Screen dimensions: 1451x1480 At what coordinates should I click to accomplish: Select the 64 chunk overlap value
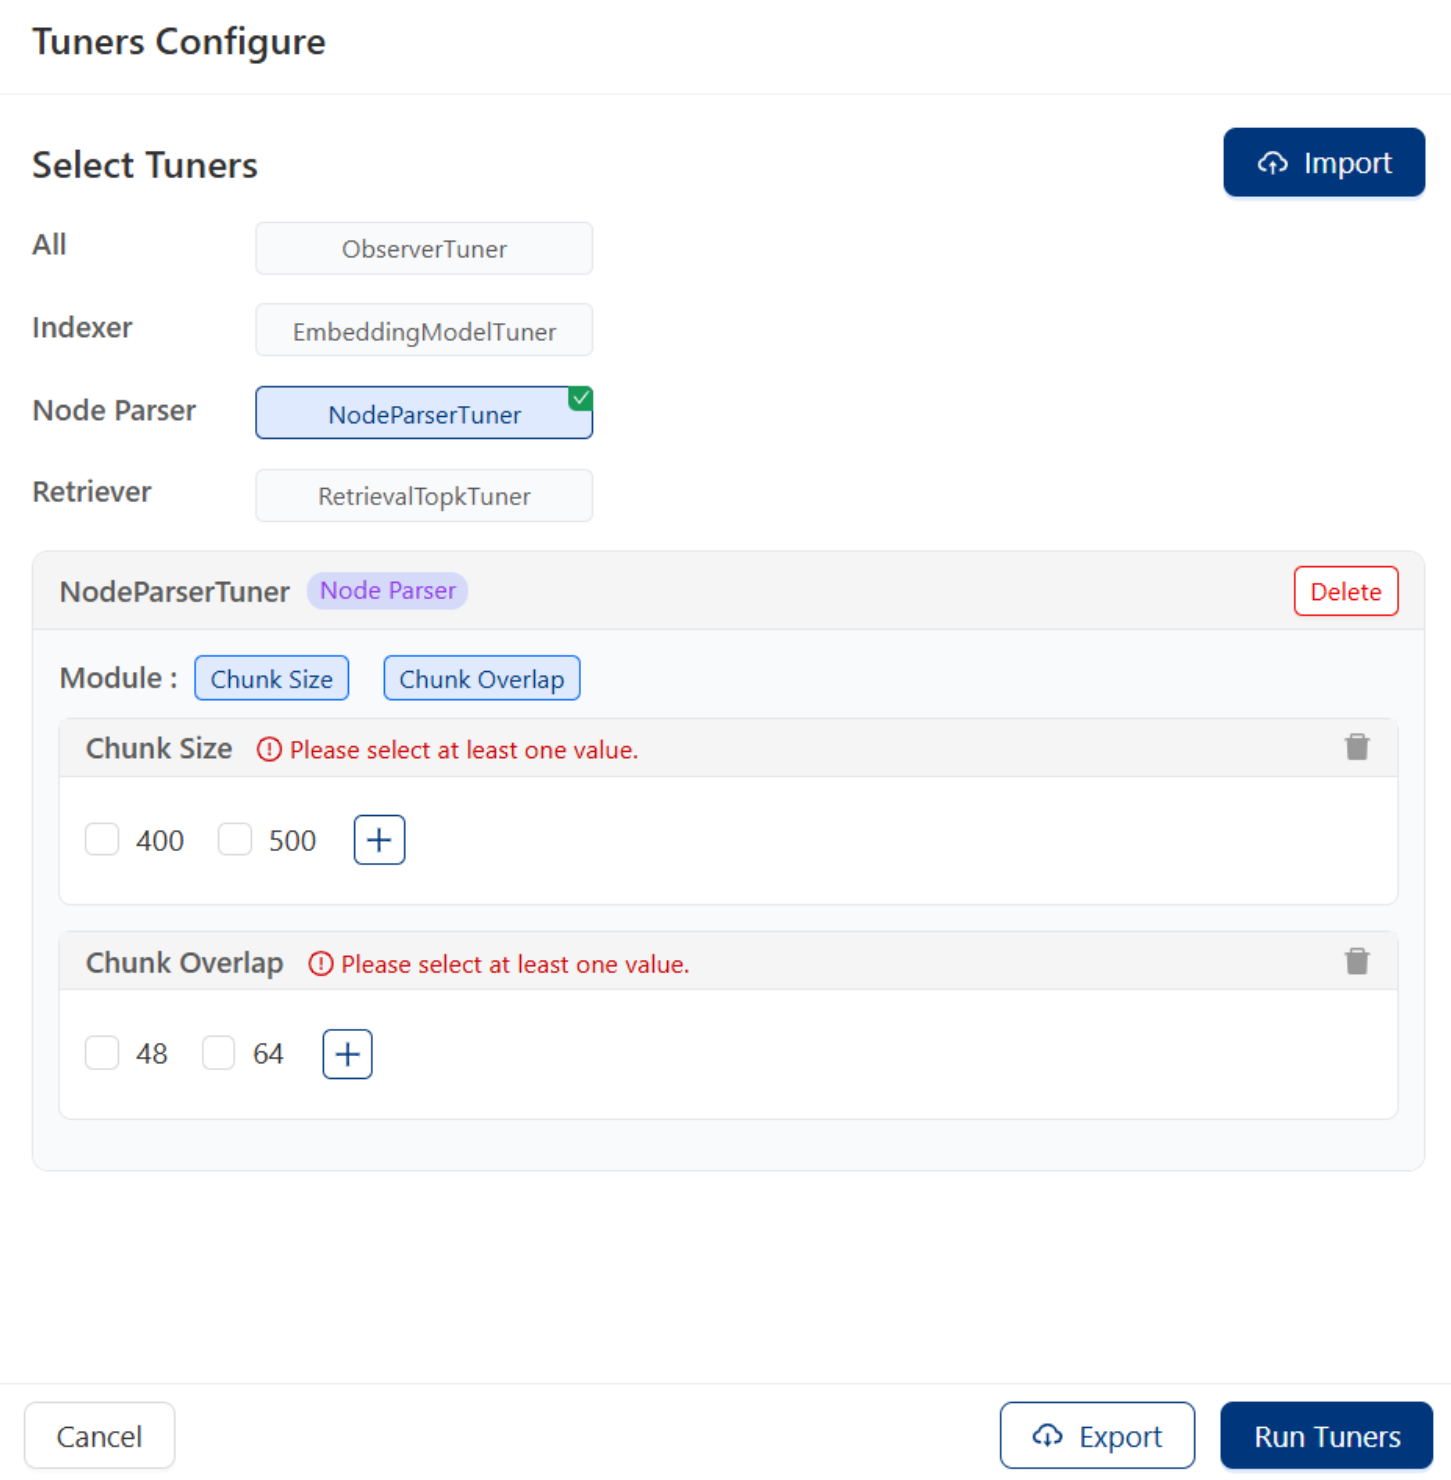(x=218, y=1053)
